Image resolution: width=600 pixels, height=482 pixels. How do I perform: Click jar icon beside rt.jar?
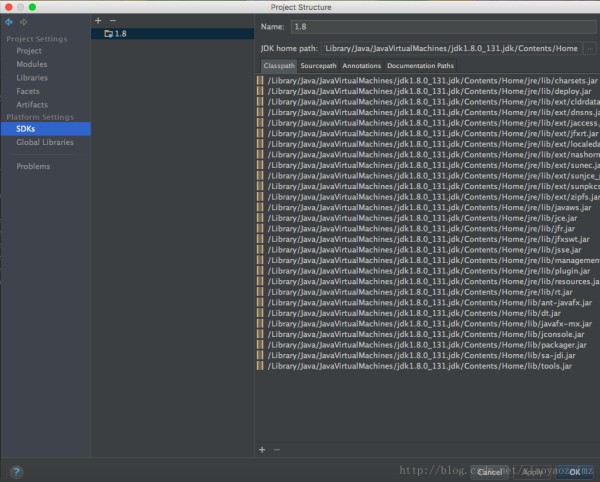tap(260, 292)
